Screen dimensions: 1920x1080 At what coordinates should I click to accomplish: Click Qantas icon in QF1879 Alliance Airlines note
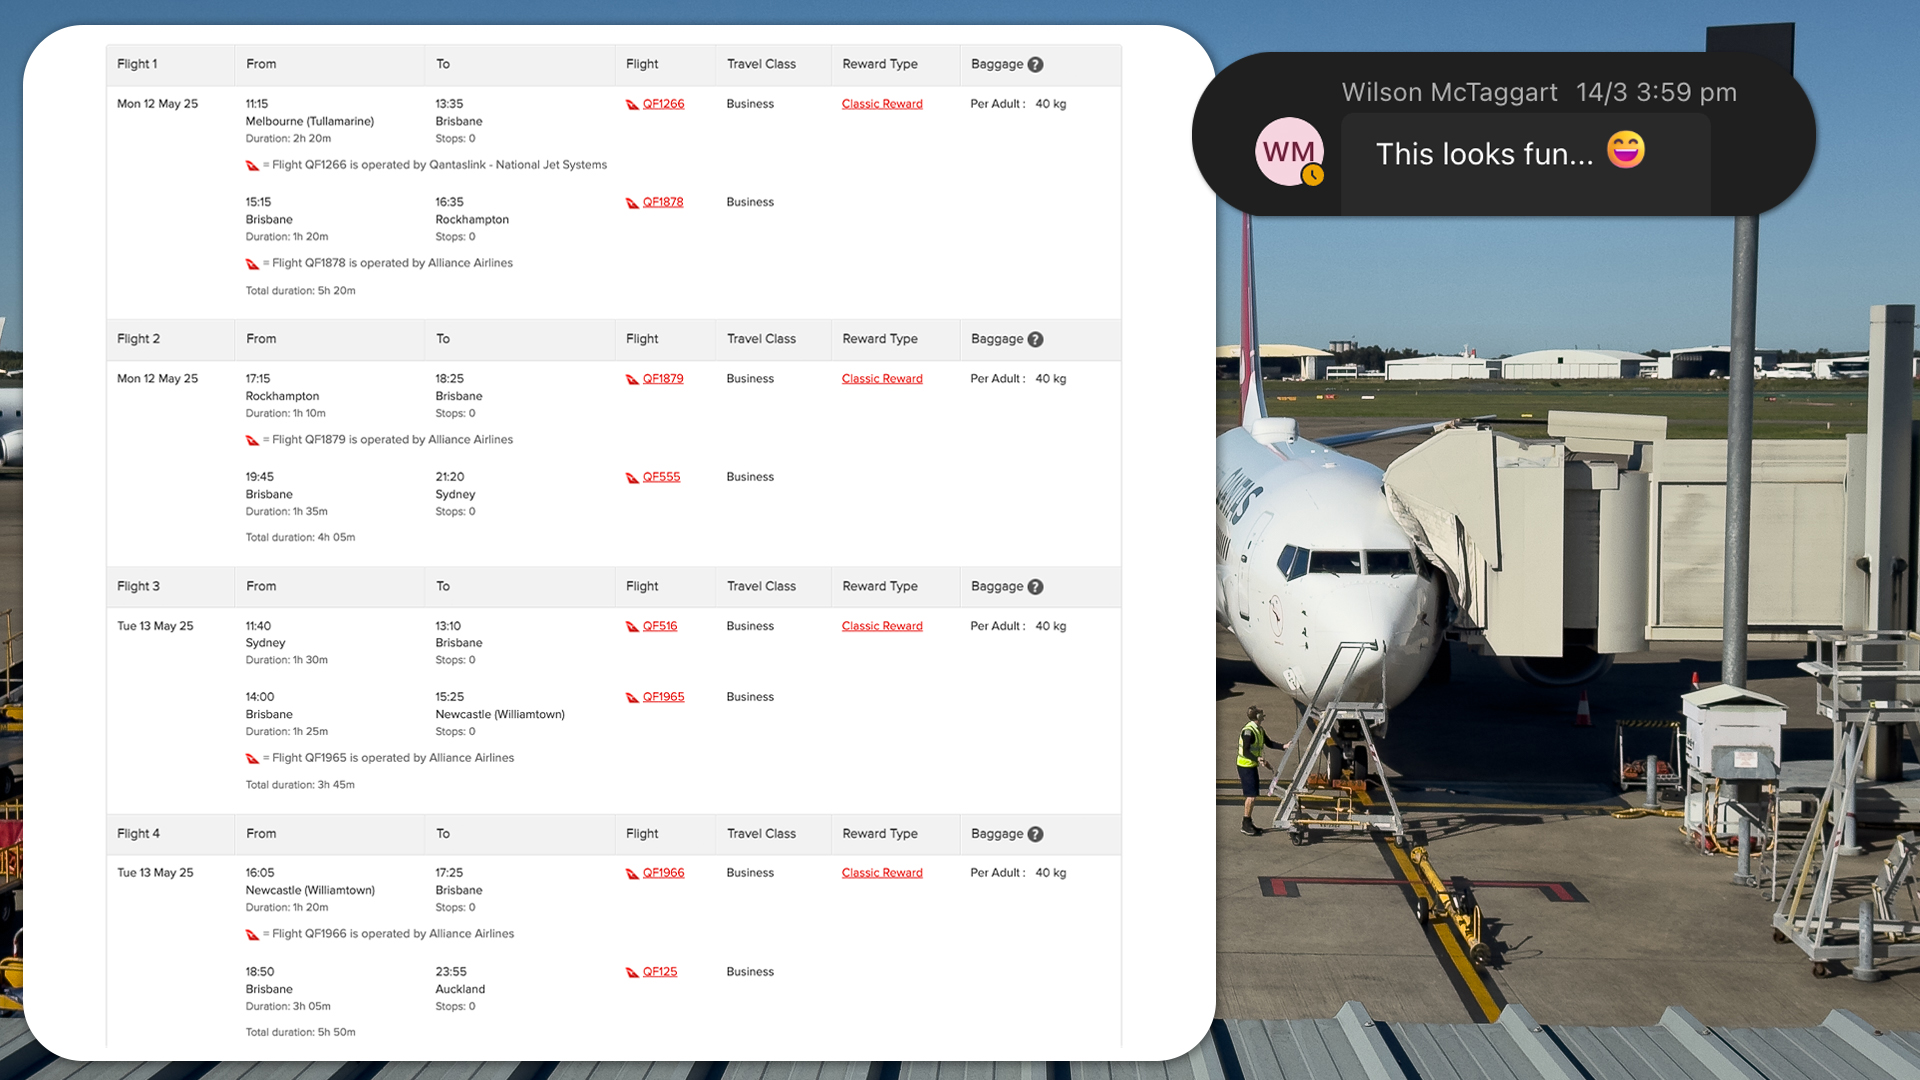(252, 441)
